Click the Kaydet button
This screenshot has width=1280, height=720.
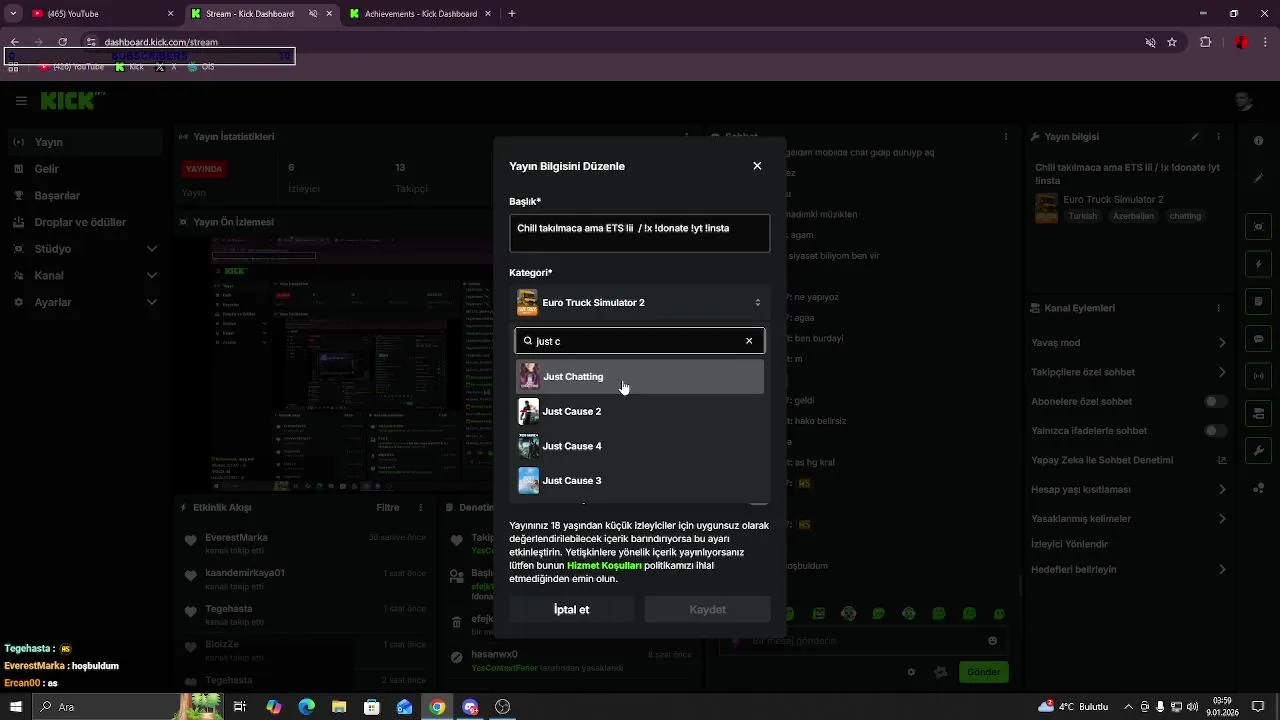click(x=707, y=609)
